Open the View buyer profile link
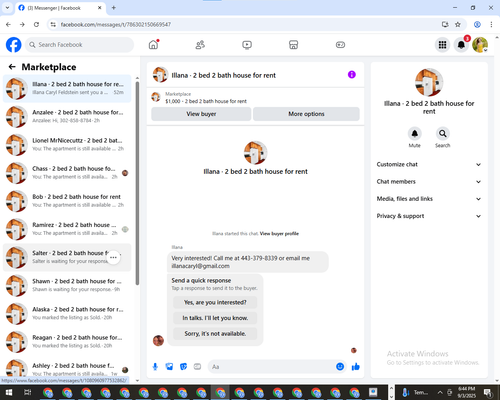This screenshot has width=500, height=400. pyautogui.click(x=279, y=234)
